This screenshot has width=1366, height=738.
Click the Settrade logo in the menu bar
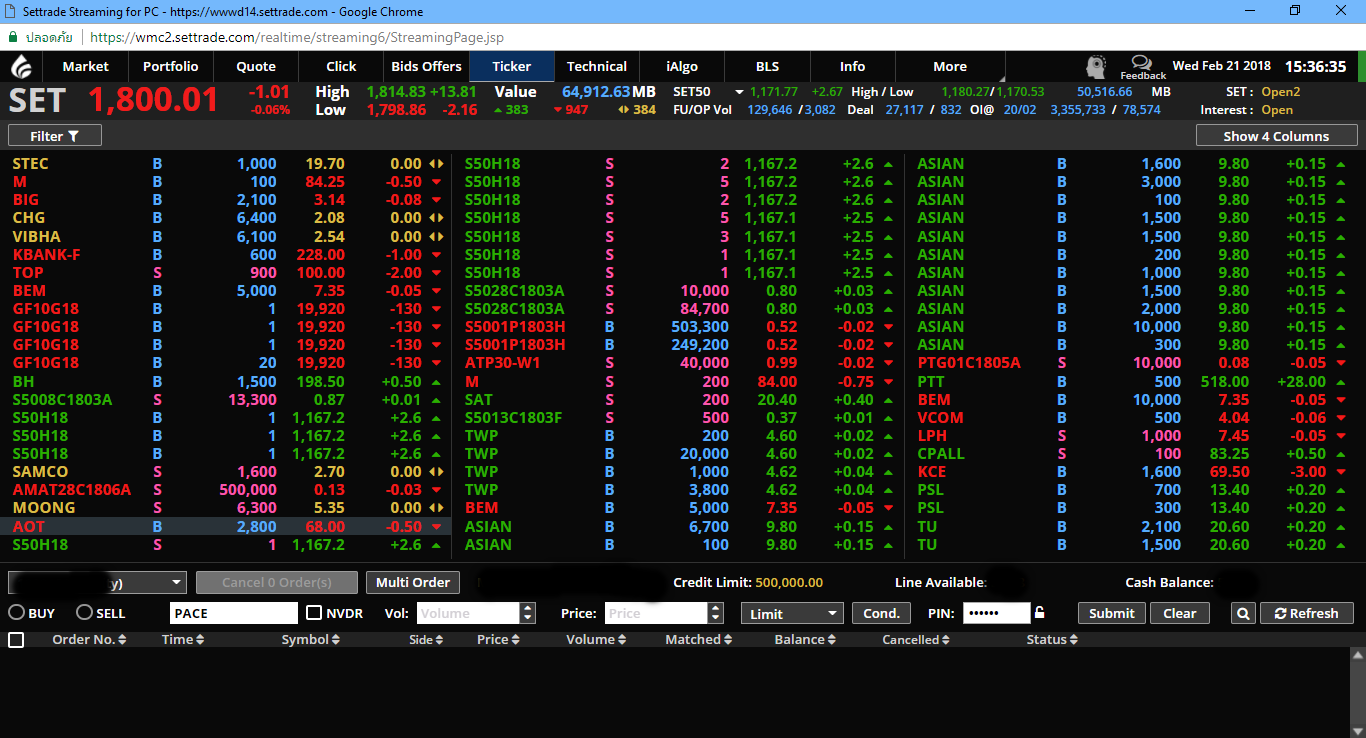coord(21,66)
